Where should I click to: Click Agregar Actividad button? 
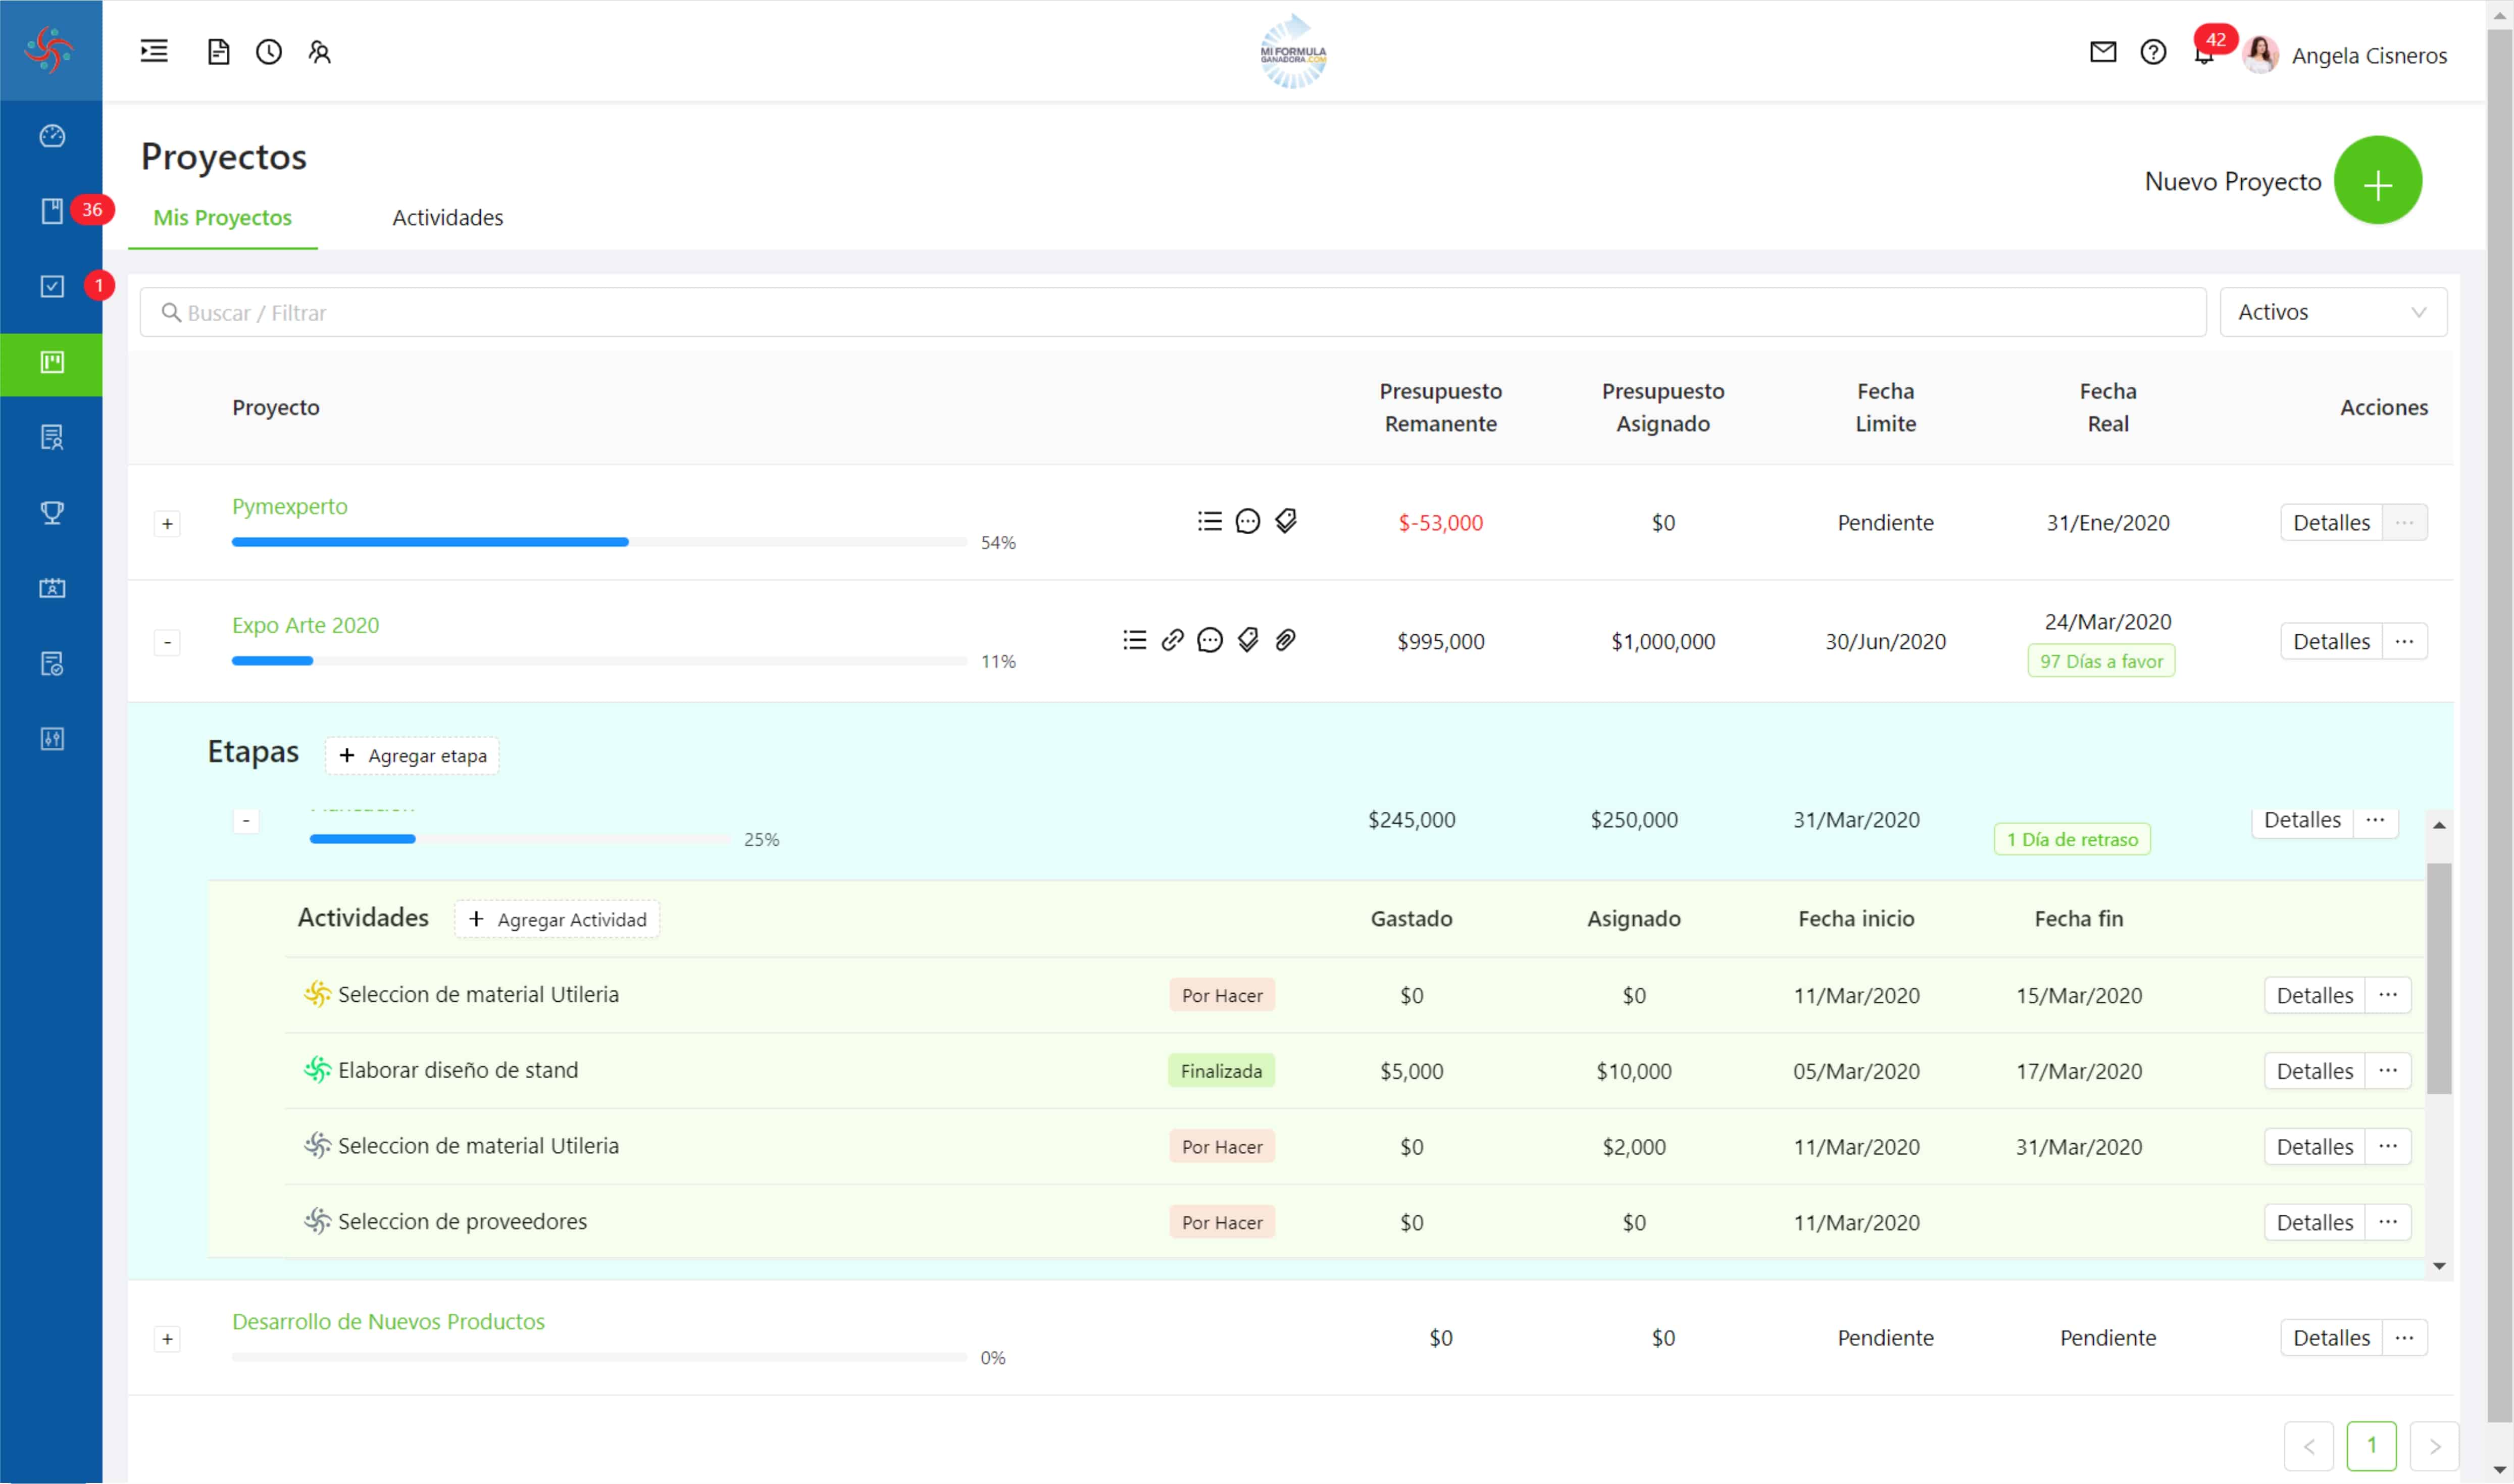pyautogui.click(x=557, y=920)
